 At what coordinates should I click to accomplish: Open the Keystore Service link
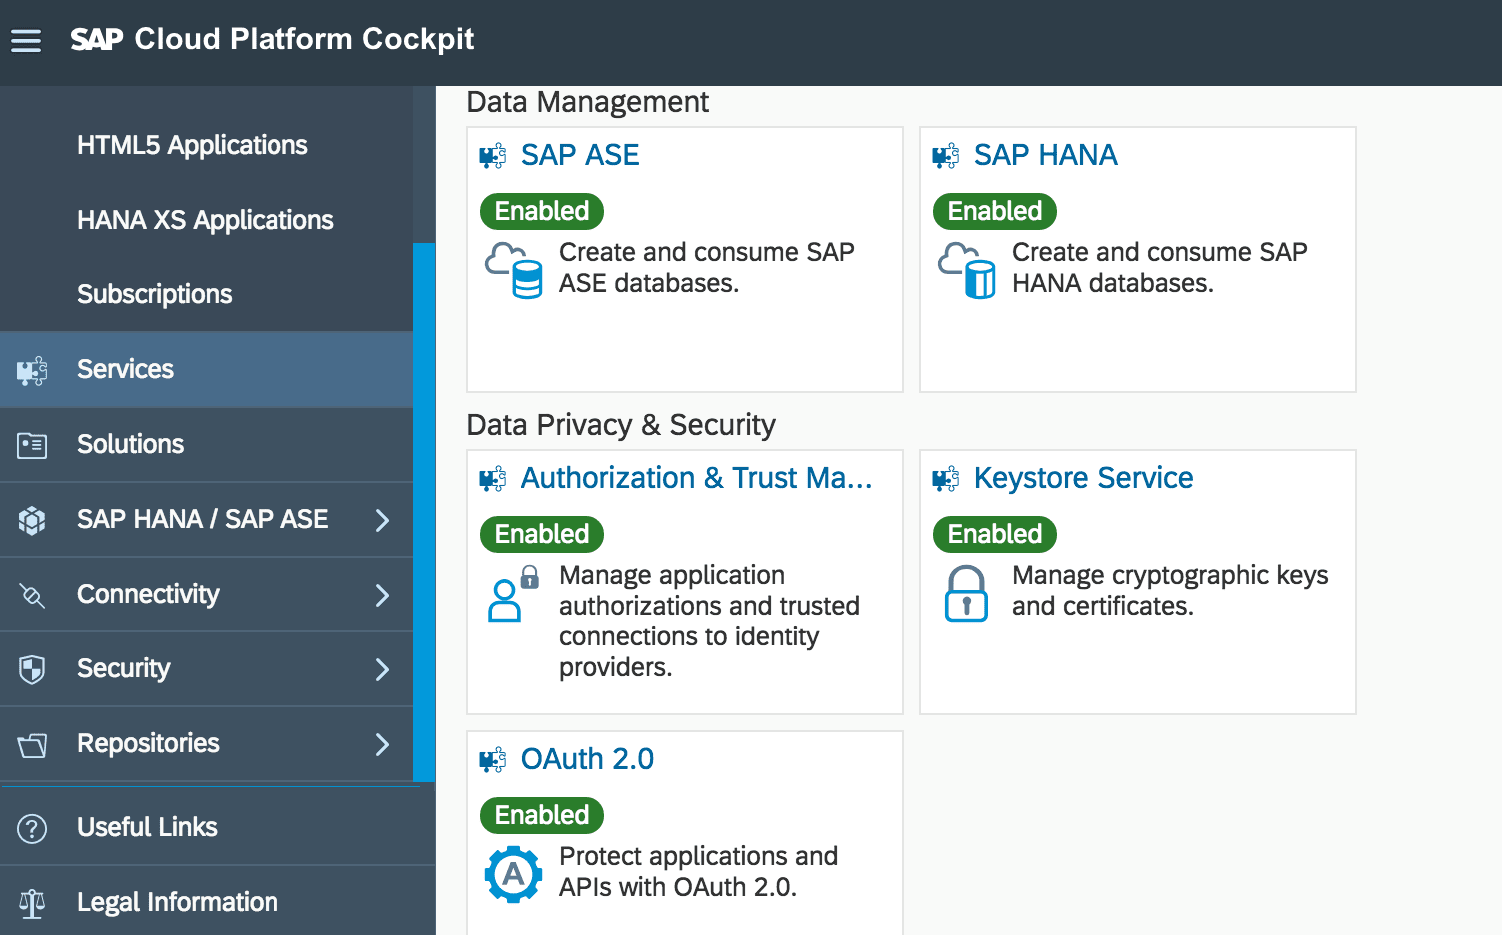click(x=1083, y=478)
